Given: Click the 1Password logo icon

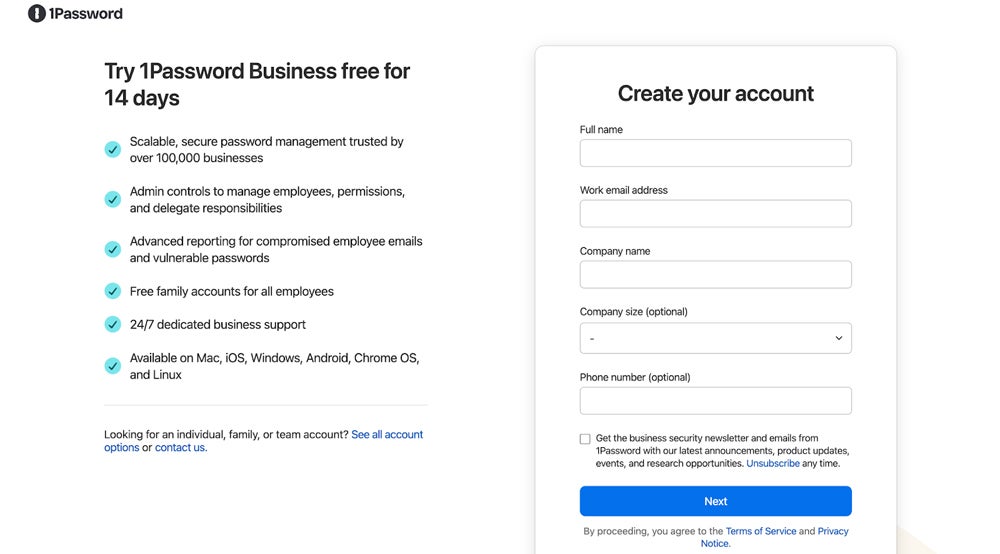Looking at the screenshot, I should click(37, 14).
